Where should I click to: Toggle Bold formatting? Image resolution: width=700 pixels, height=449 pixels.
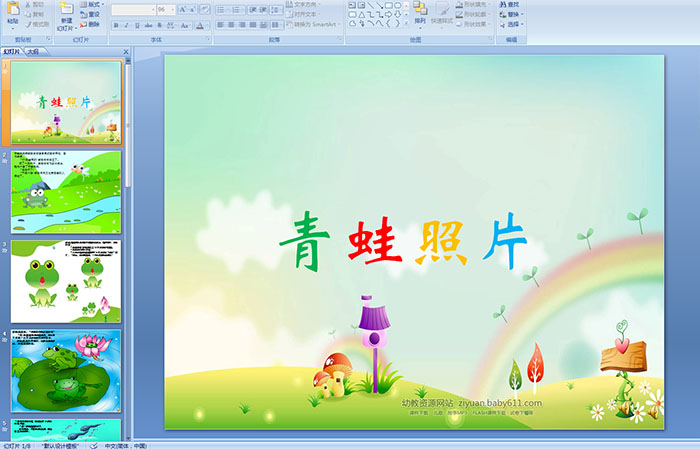click(115, 25)
